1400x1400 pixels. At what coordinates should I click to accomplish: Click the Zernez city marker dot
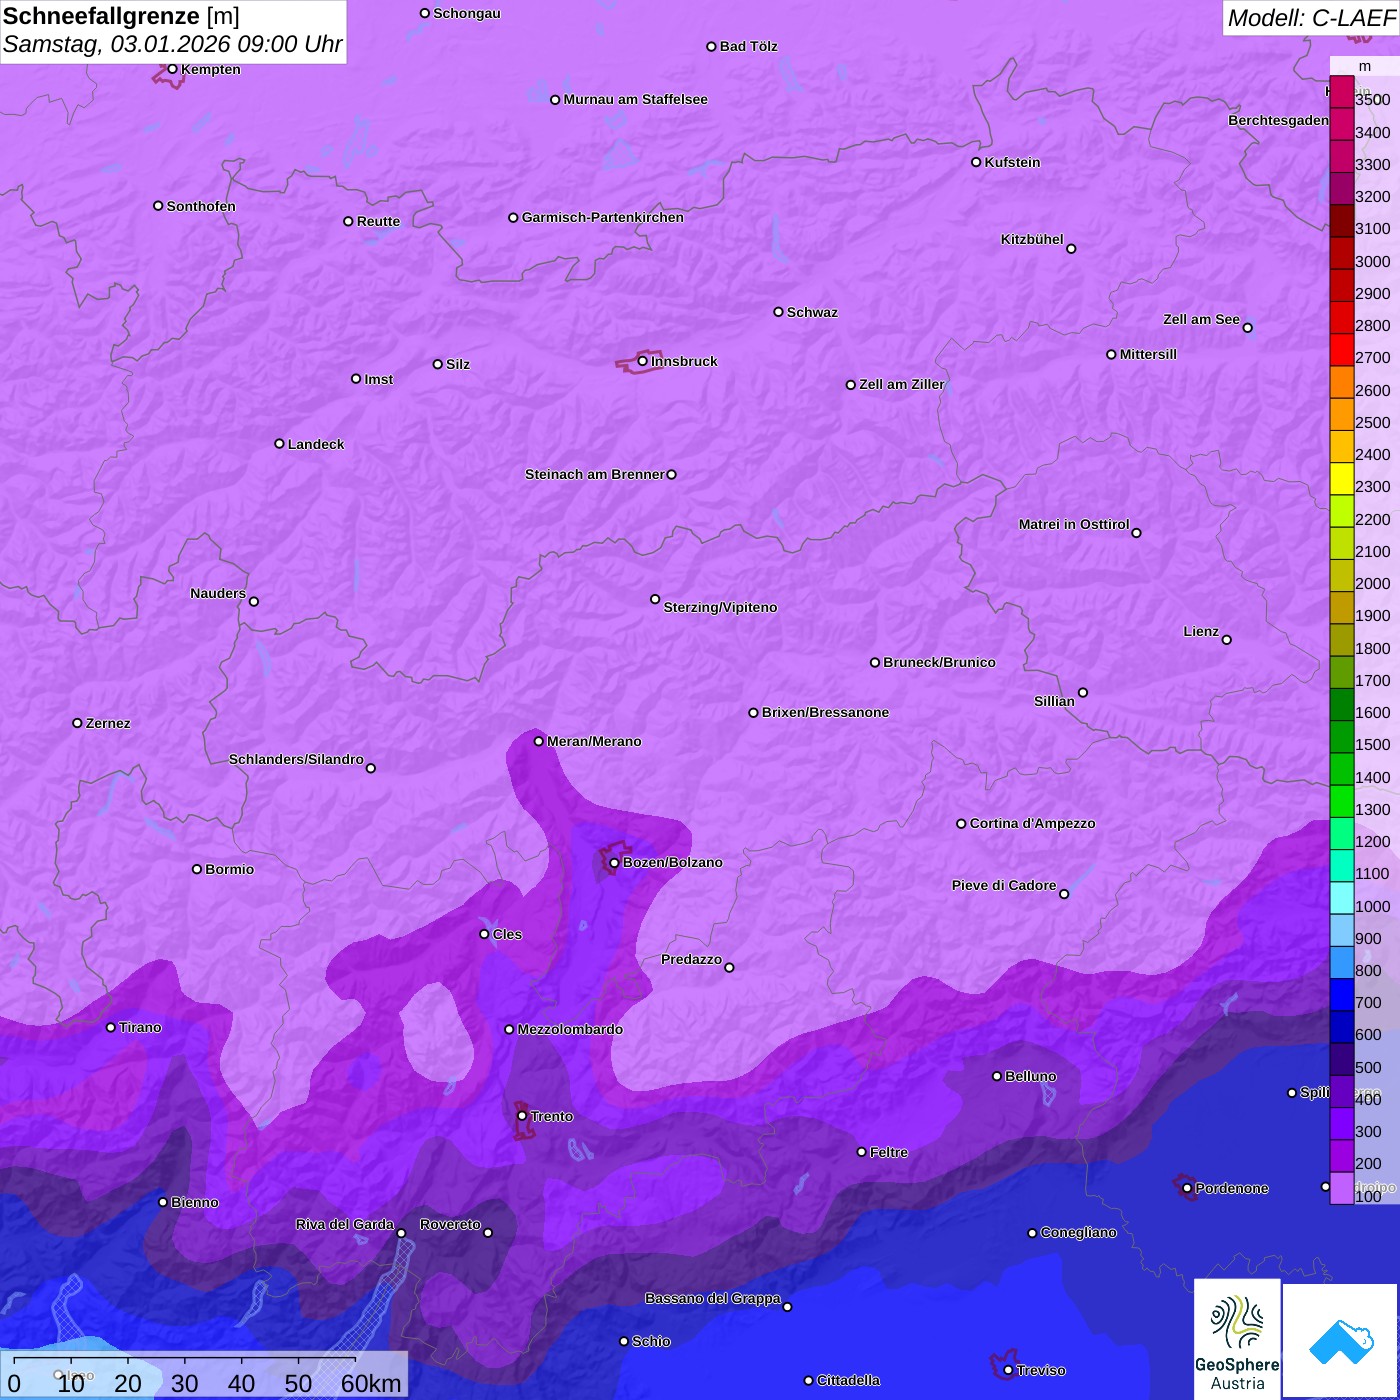[x=78, y=723]
